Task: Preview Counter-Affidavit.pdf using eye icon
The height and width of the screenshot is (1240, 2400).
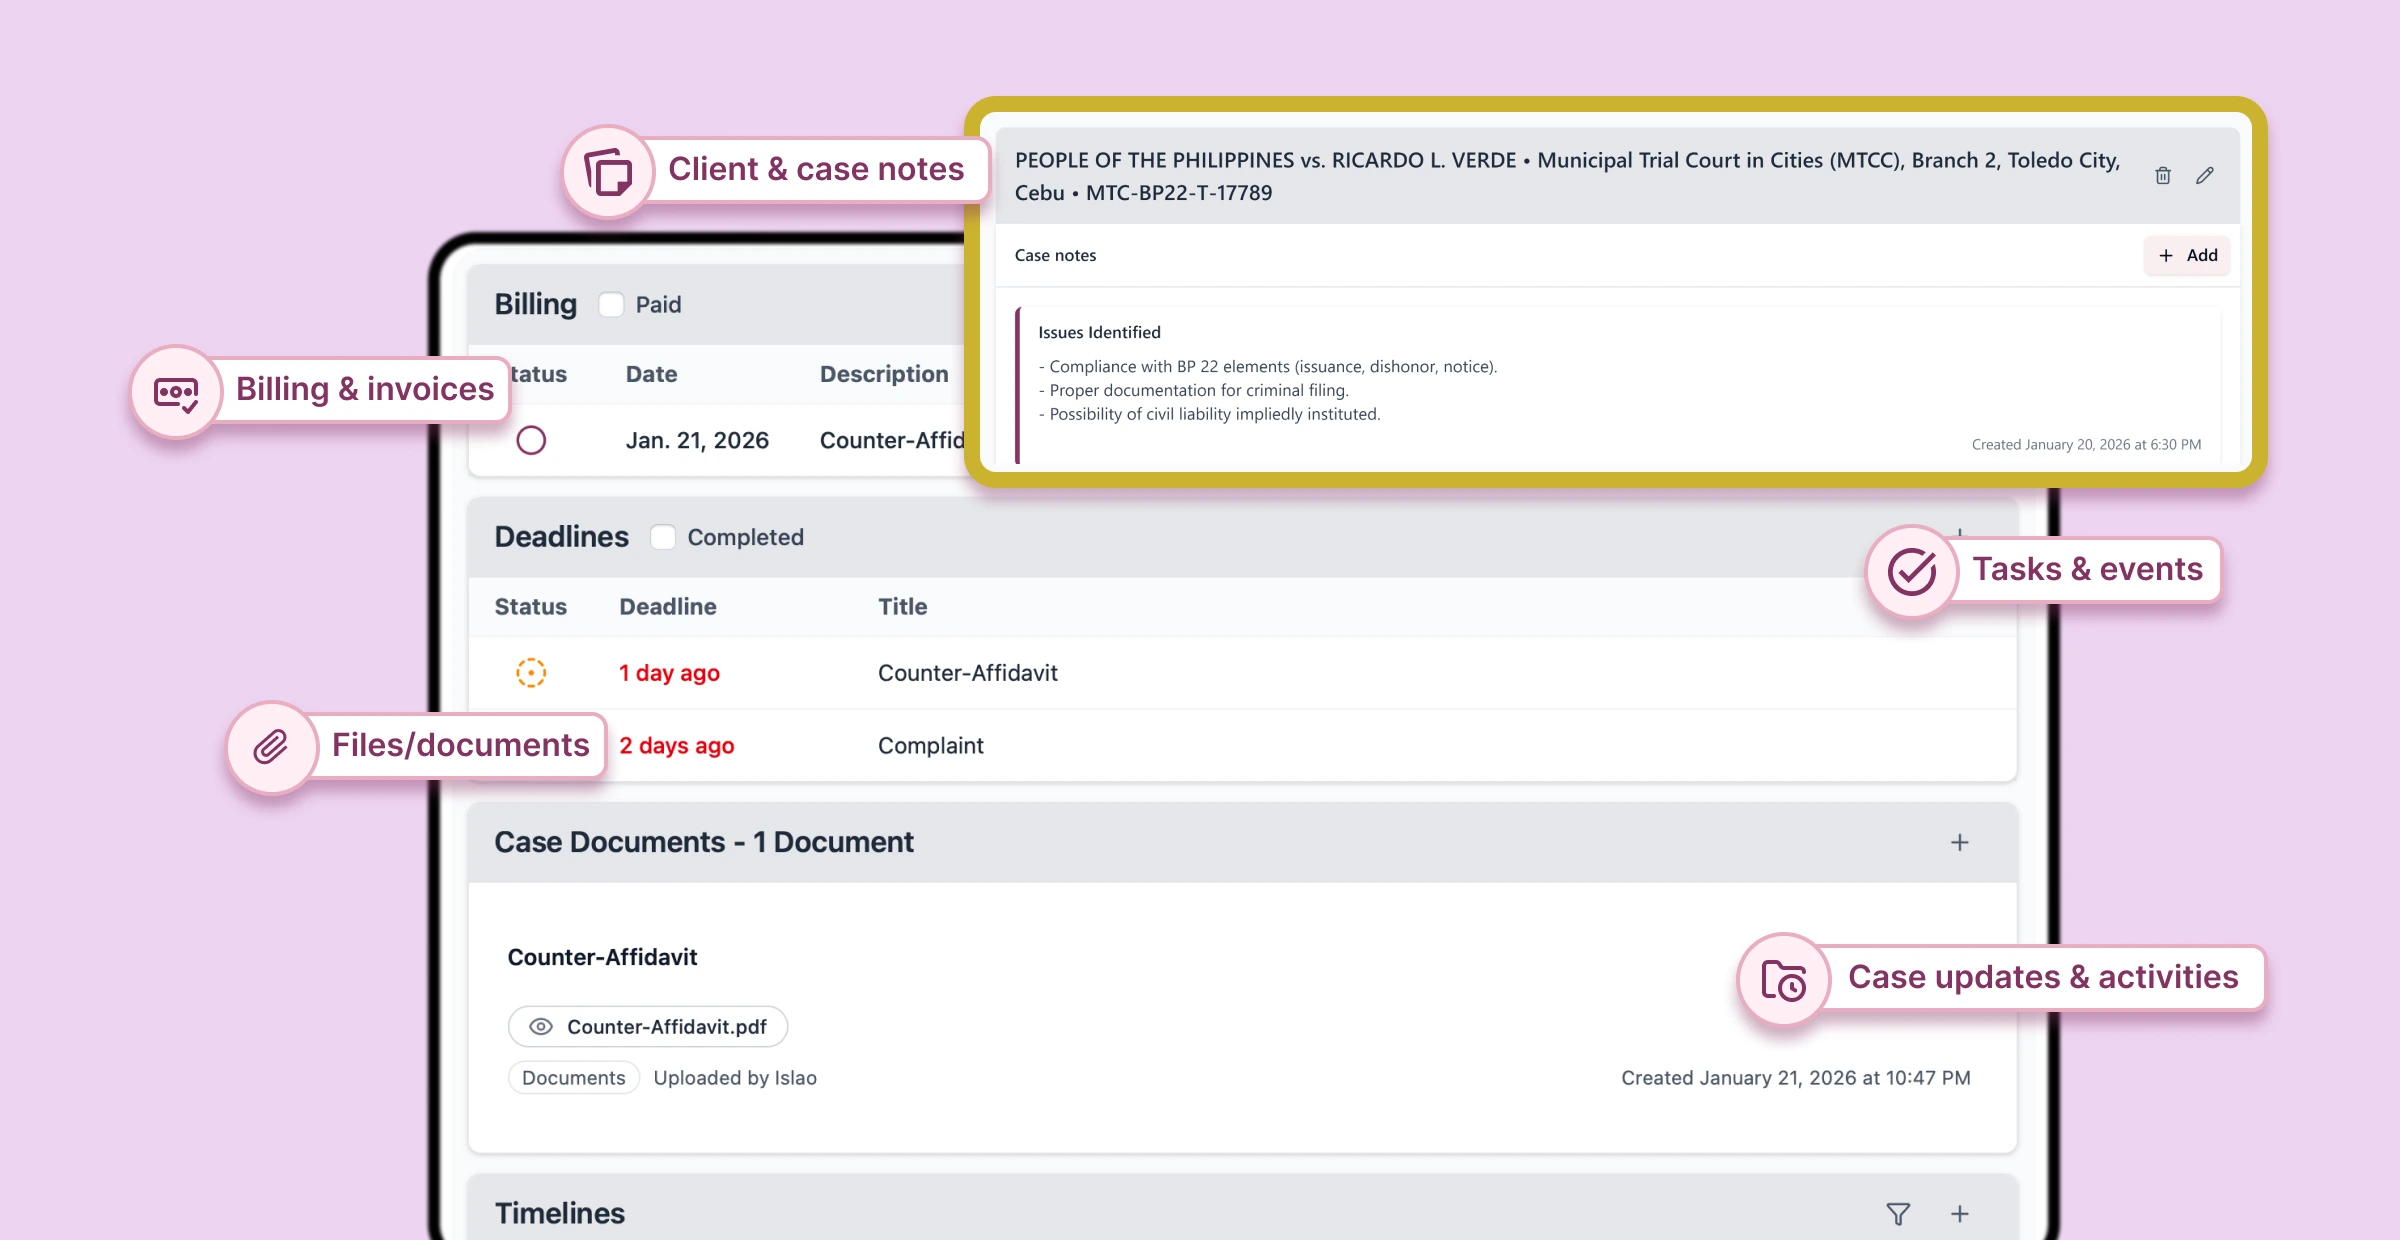Action: click(x=541, y=1027)
